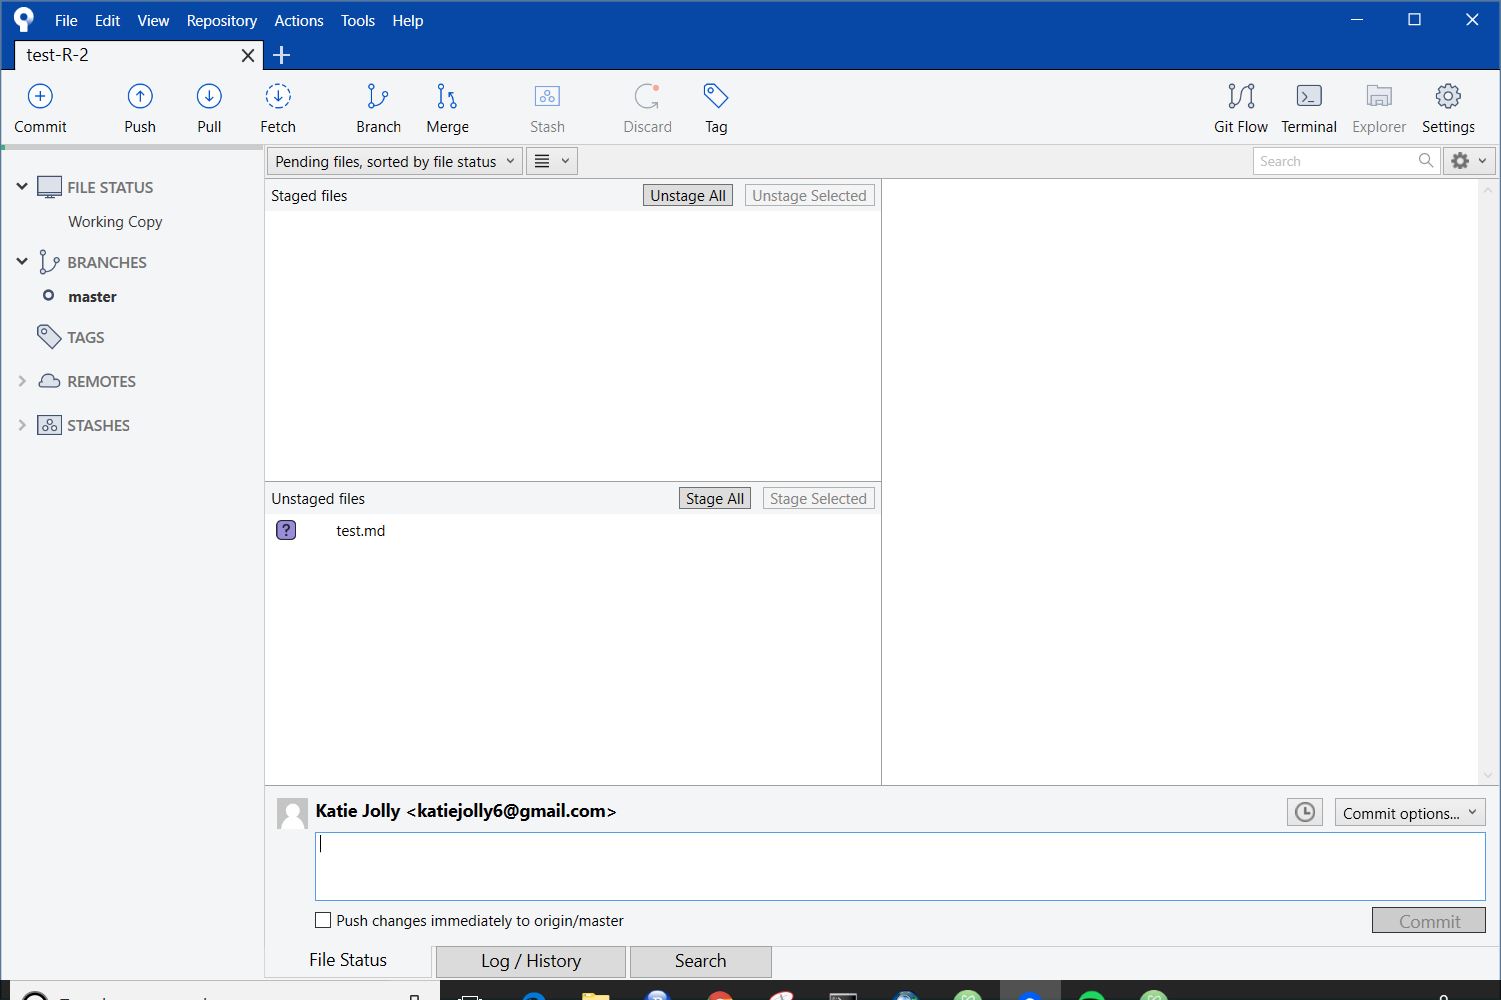Click the branch icon beside BRANCHES

tap(48, 262)
